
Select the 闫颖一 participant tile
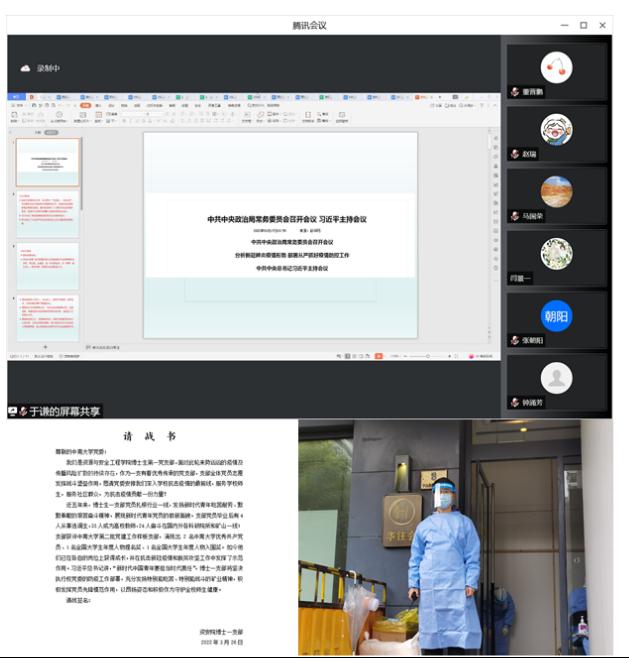tap(556, 258)
